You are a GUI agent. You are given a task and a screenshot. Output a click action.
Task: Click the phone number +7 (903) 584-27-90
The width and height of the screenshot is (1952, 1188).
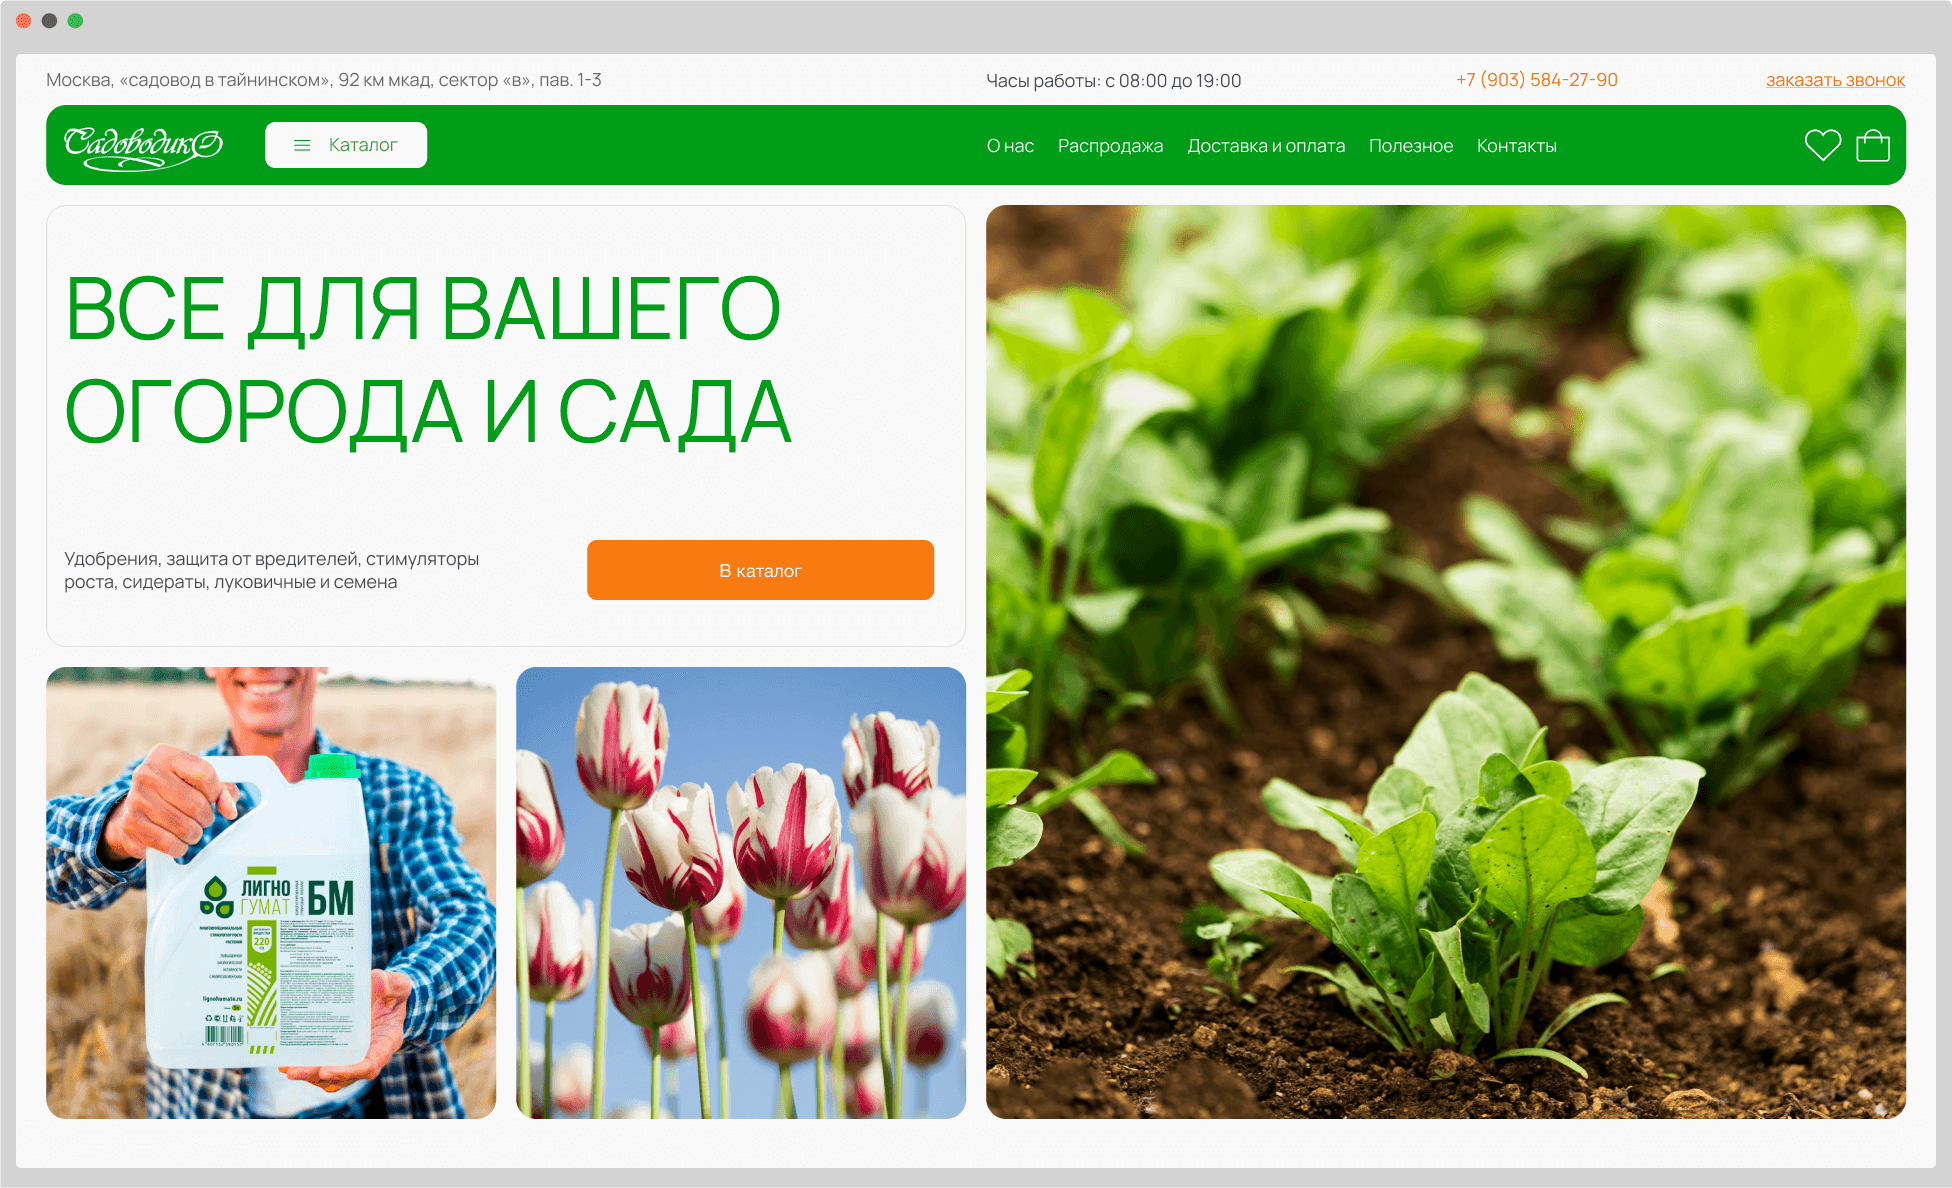[1537, 80]
